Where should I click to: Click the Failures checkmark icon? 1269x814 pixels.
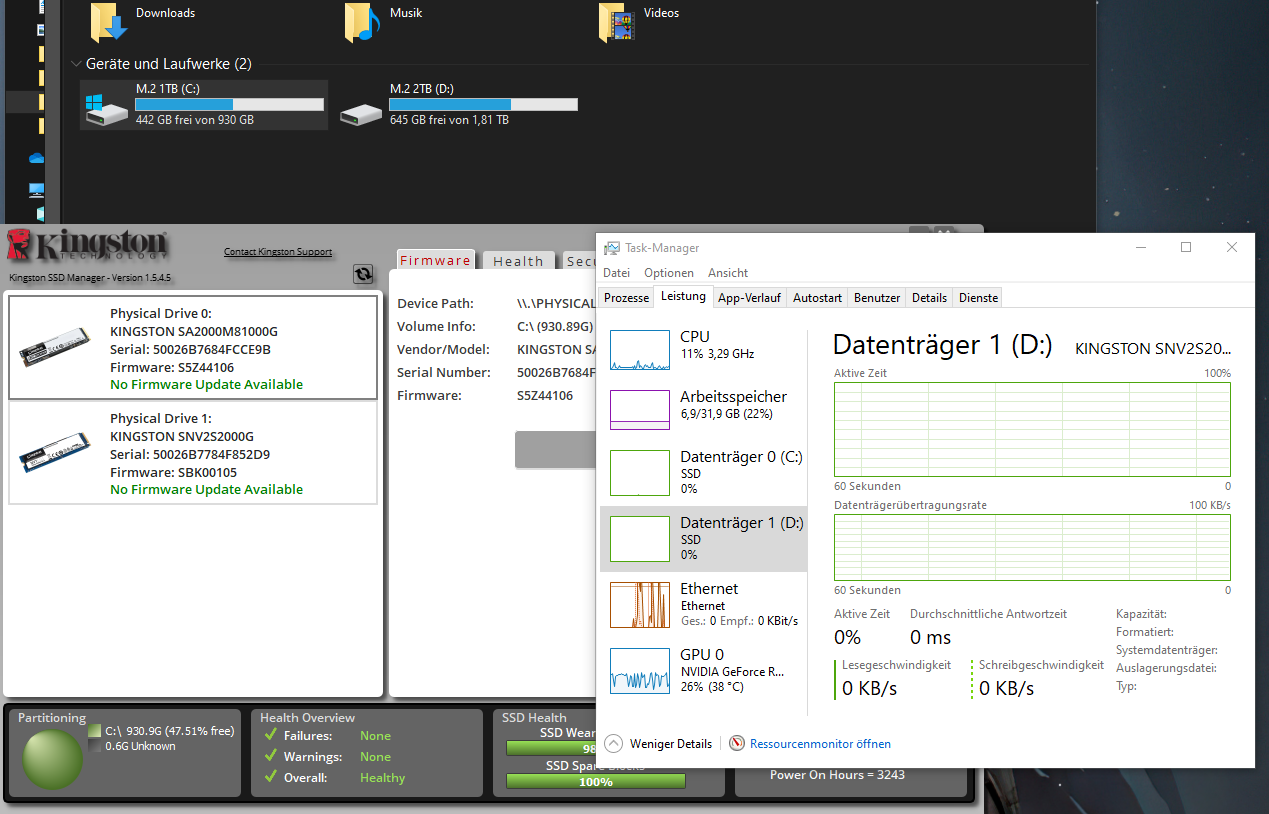tap(270, 736)
